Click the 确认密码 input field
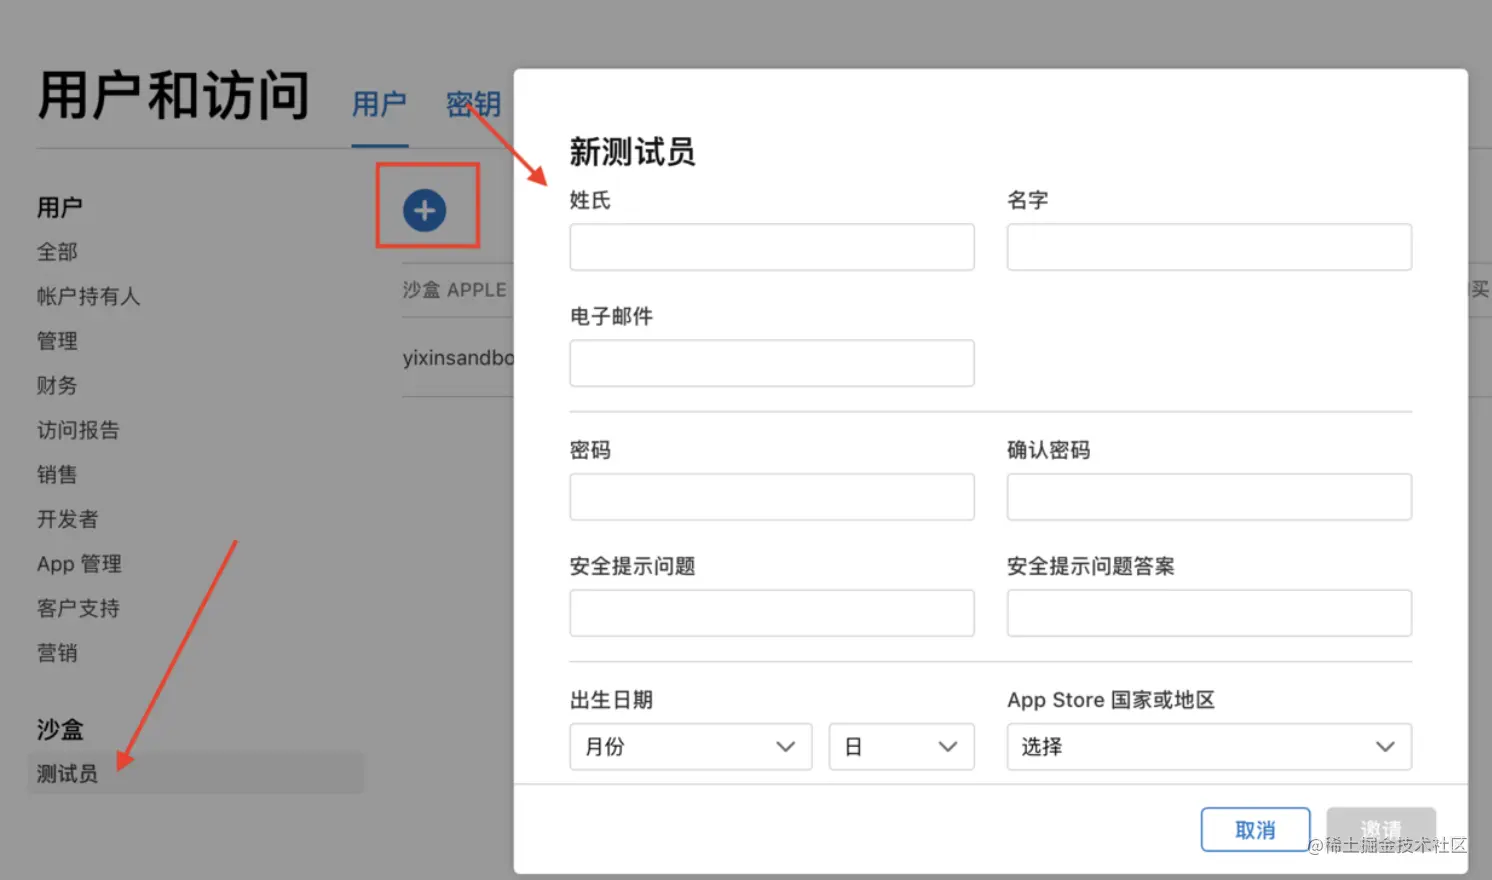The width and height of the screenshot is (1492, 880). point(1209,497)
